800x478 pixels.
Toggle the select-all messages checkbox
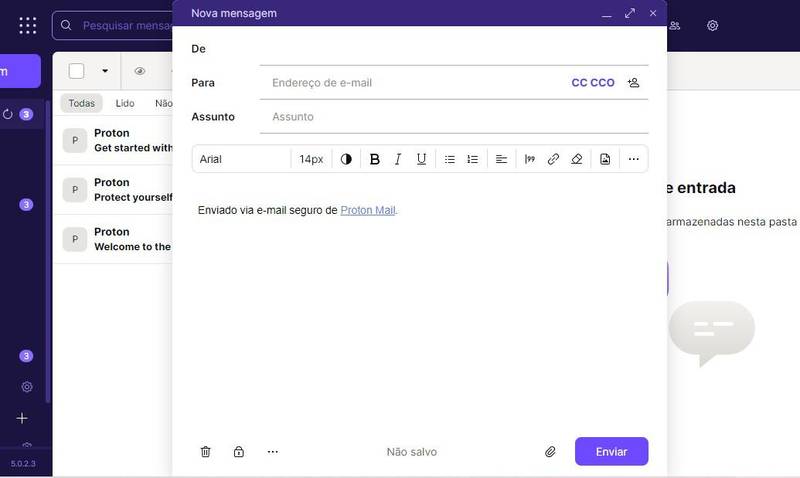(x=77, y=71)
